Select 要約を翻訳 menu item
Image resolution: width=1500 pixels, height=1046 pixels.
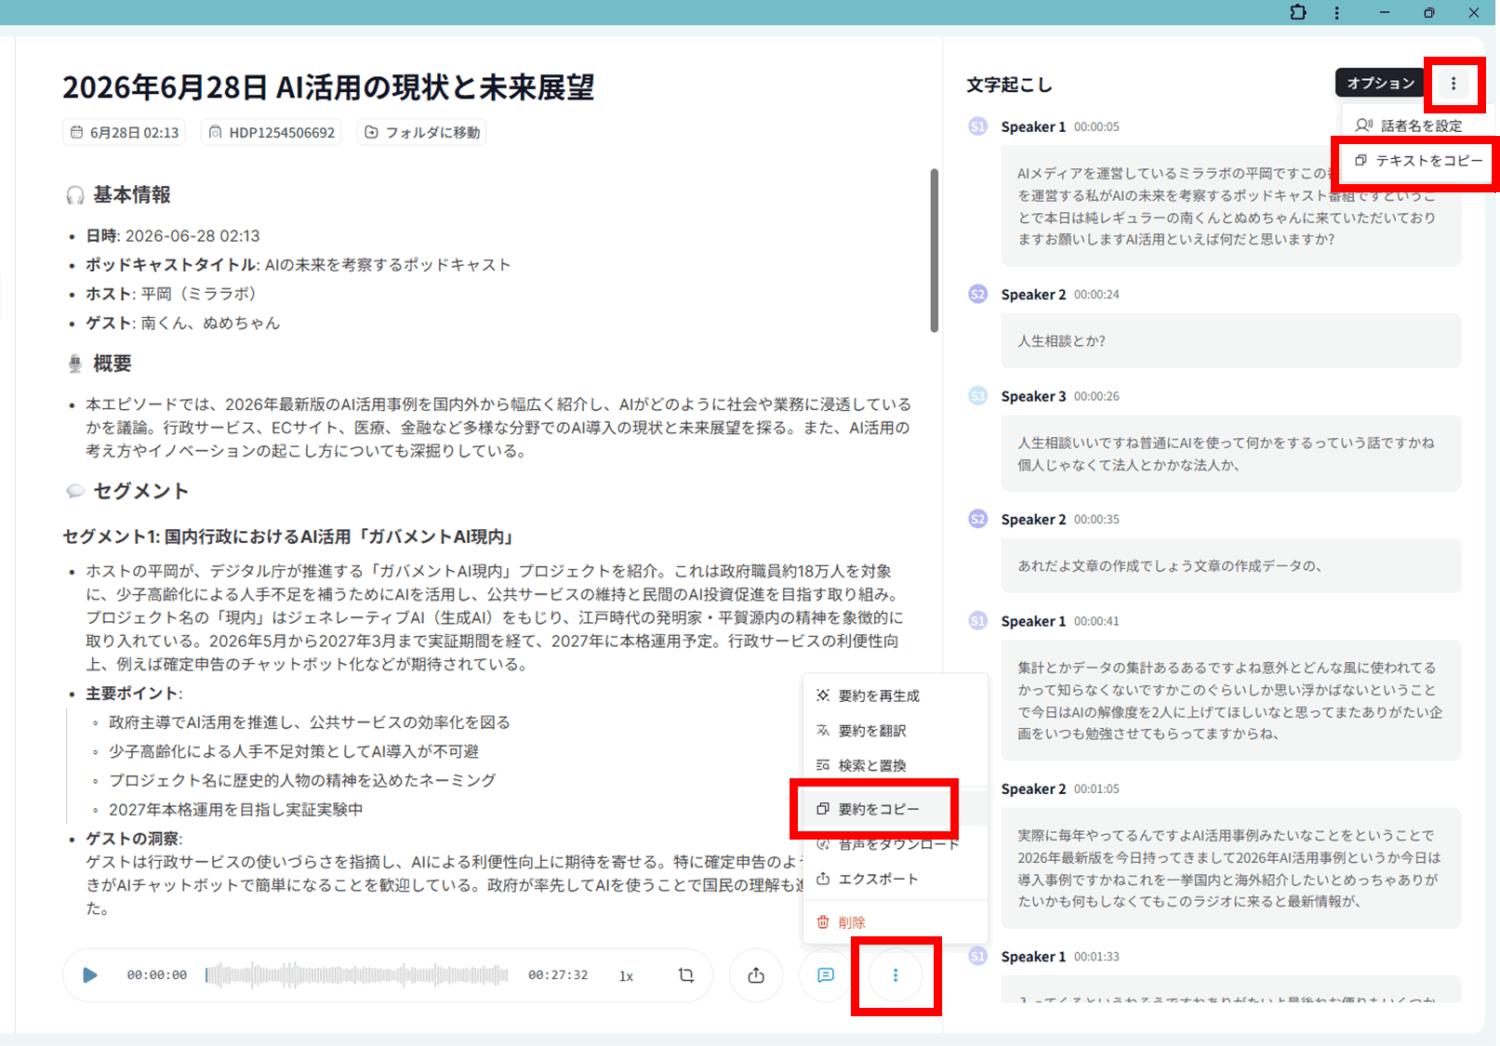895,730
